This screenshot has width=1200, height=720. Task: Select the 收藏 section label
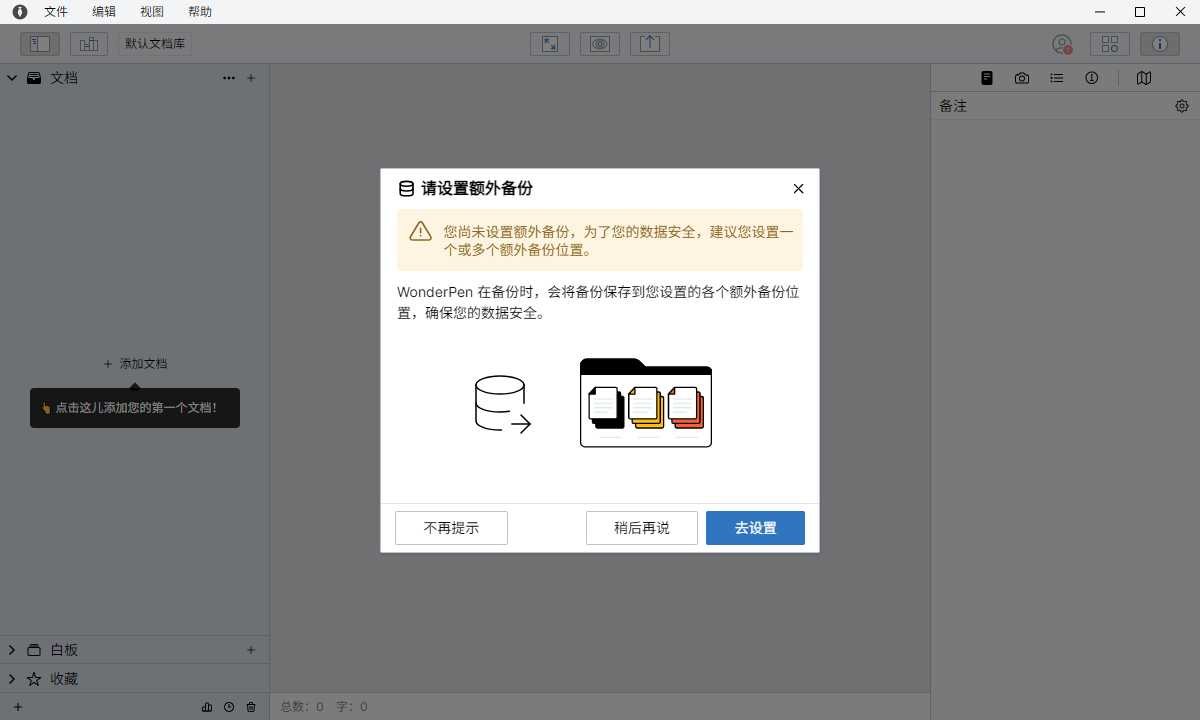tap(64, 678)
